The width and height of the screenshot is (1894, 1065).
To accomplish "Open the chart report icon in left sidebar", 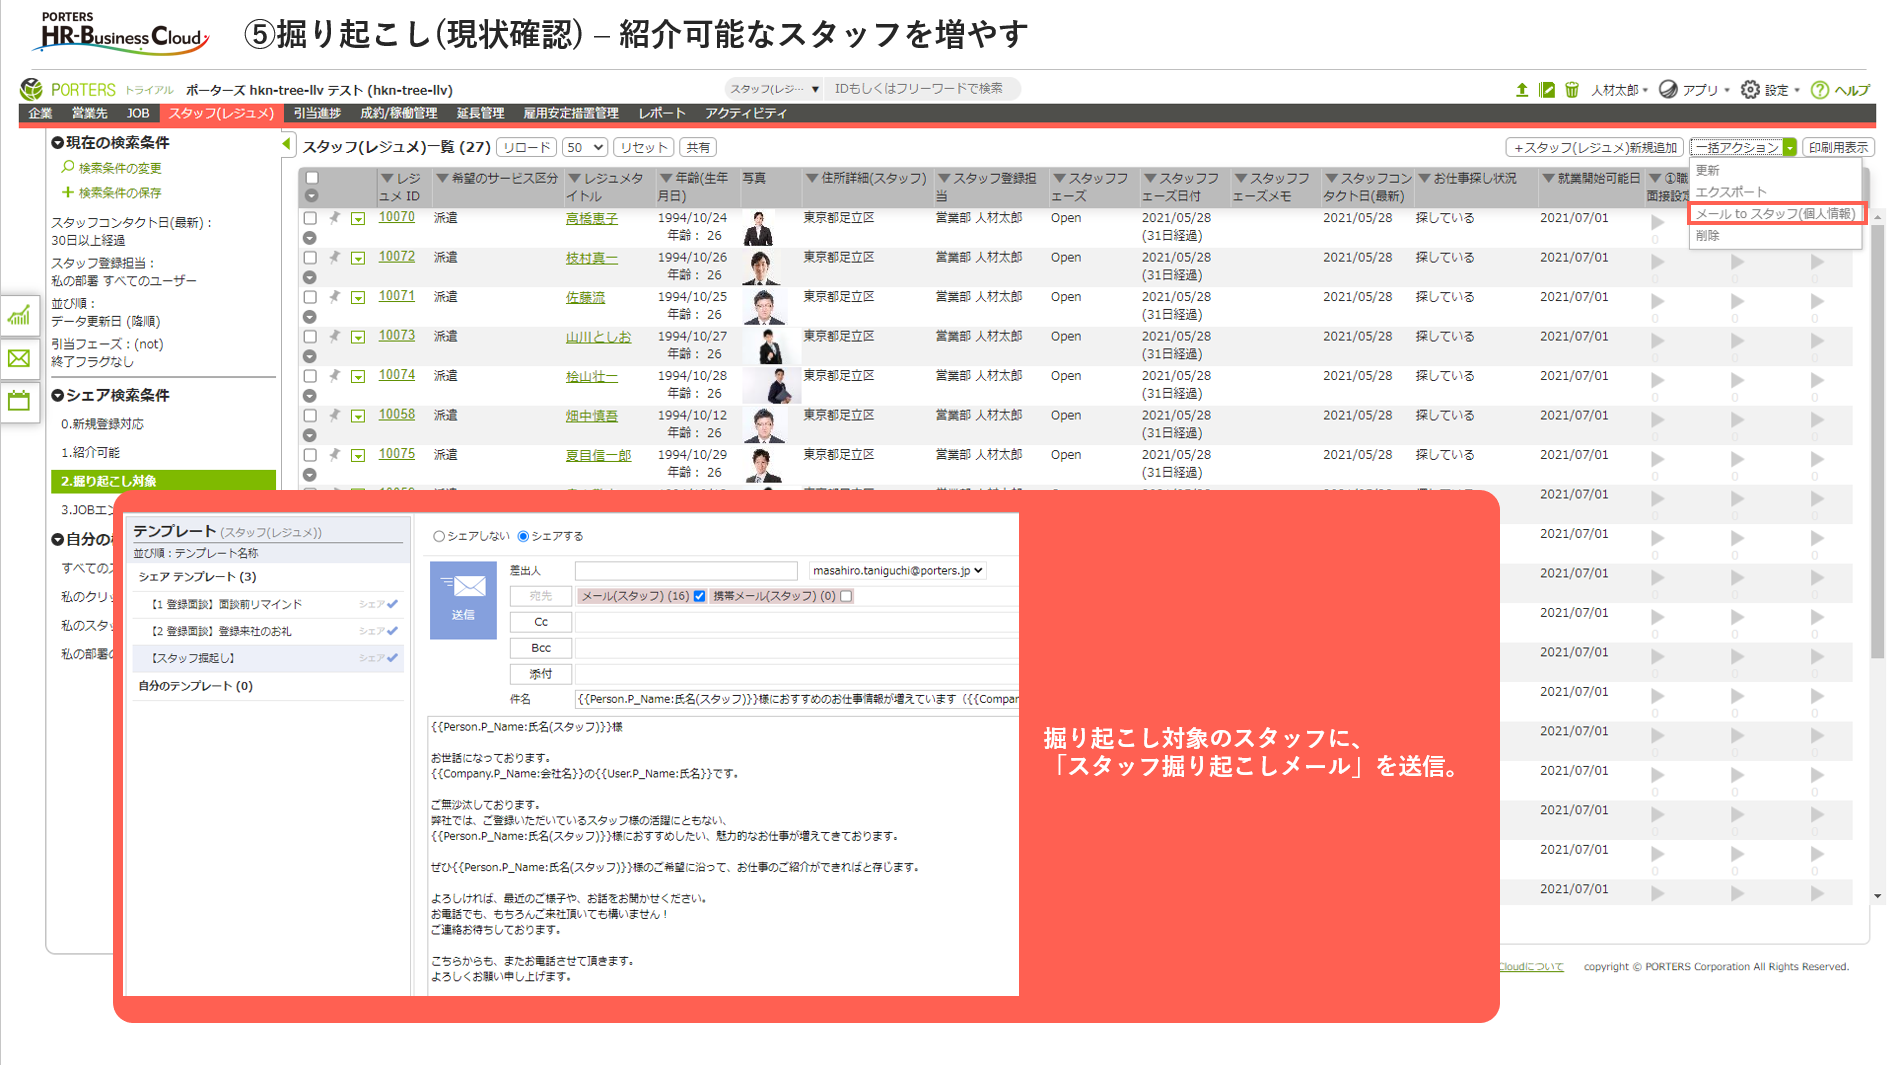I will pos(19,317).
